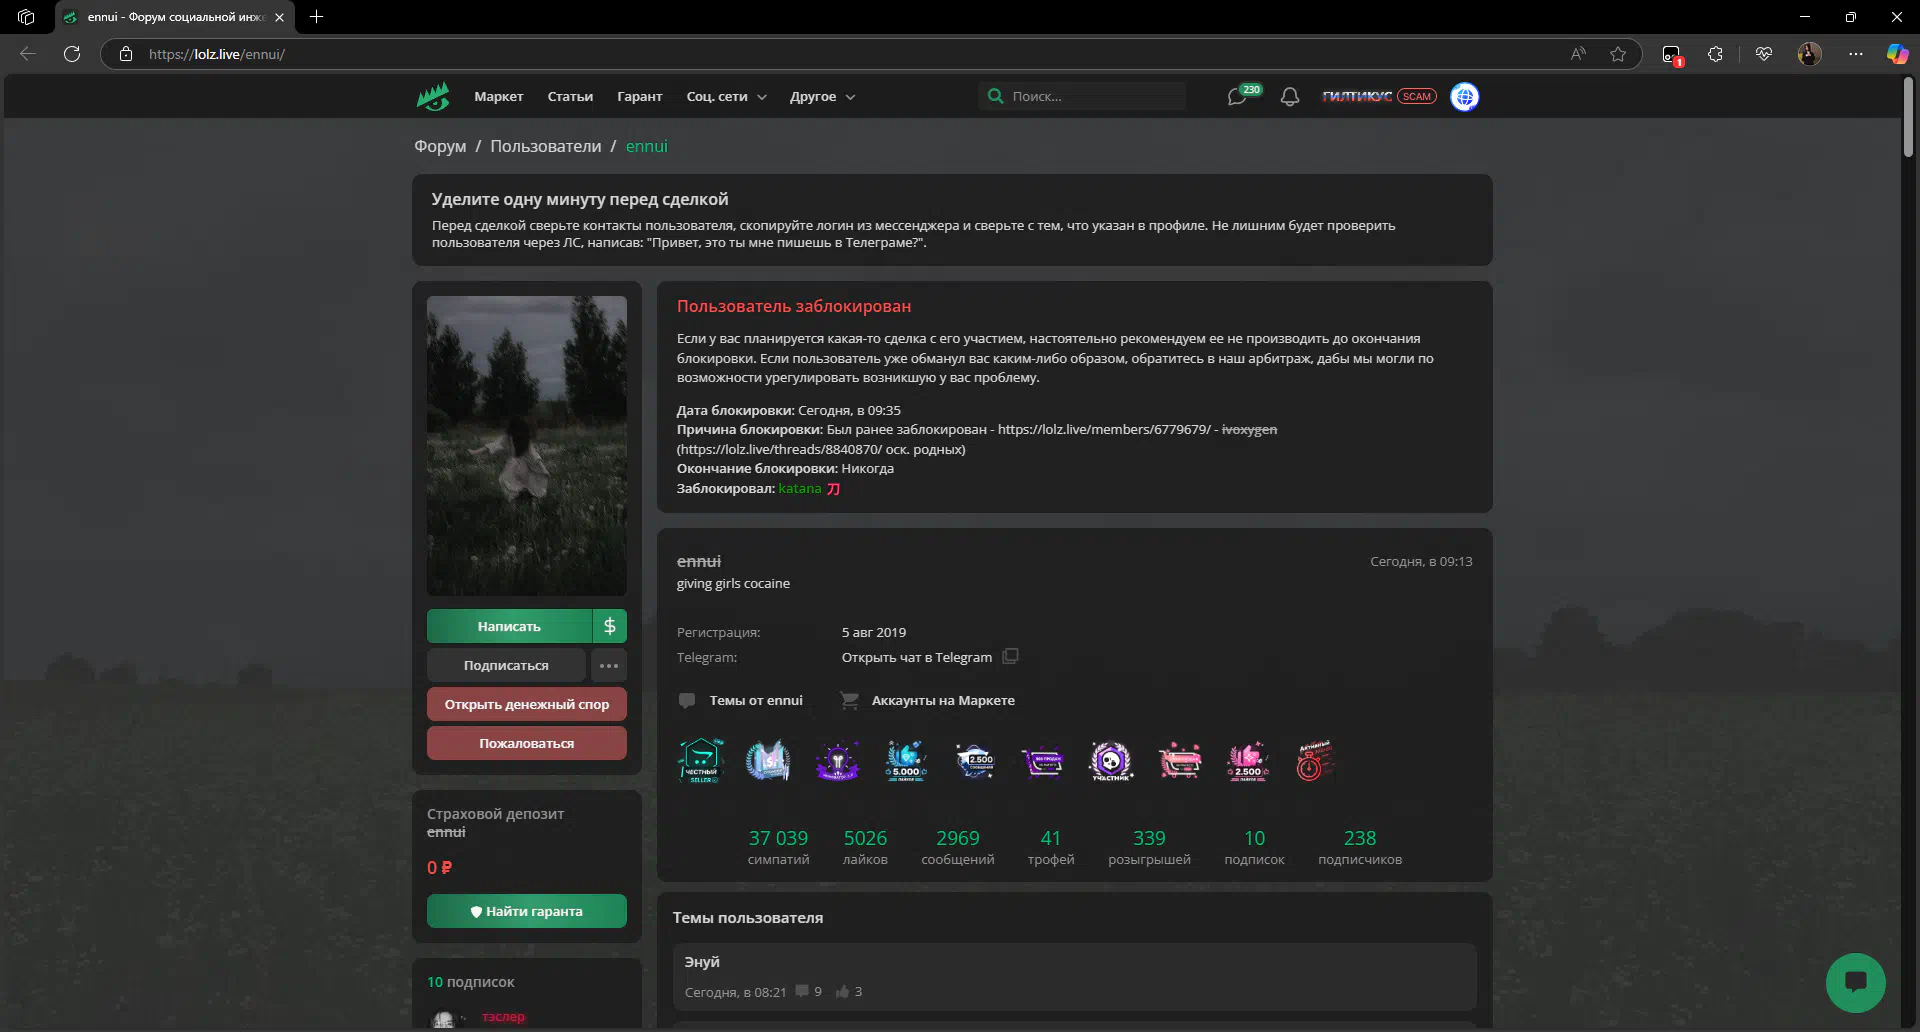The height and width of the screenshot is (1032, 1920).
Task: Click the language globe icon in the header
Action: [1465, 97]
